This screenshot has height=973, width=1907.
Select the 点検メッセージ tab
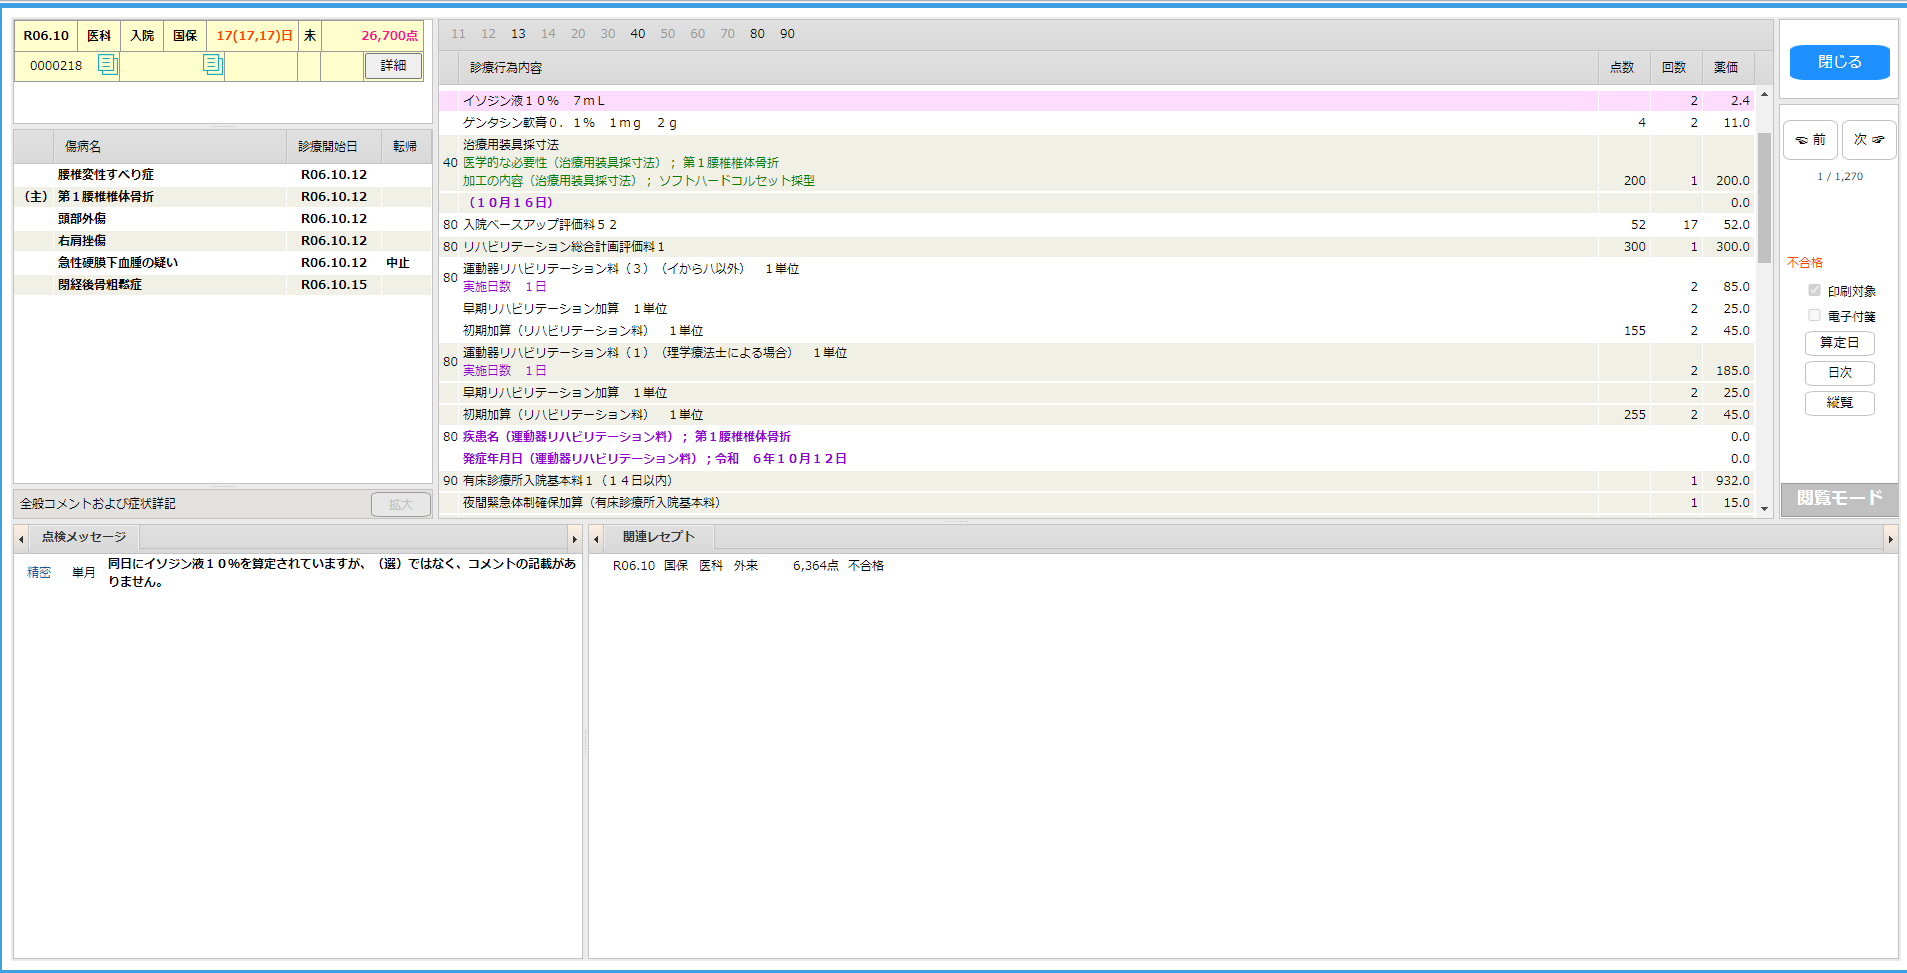84,538
